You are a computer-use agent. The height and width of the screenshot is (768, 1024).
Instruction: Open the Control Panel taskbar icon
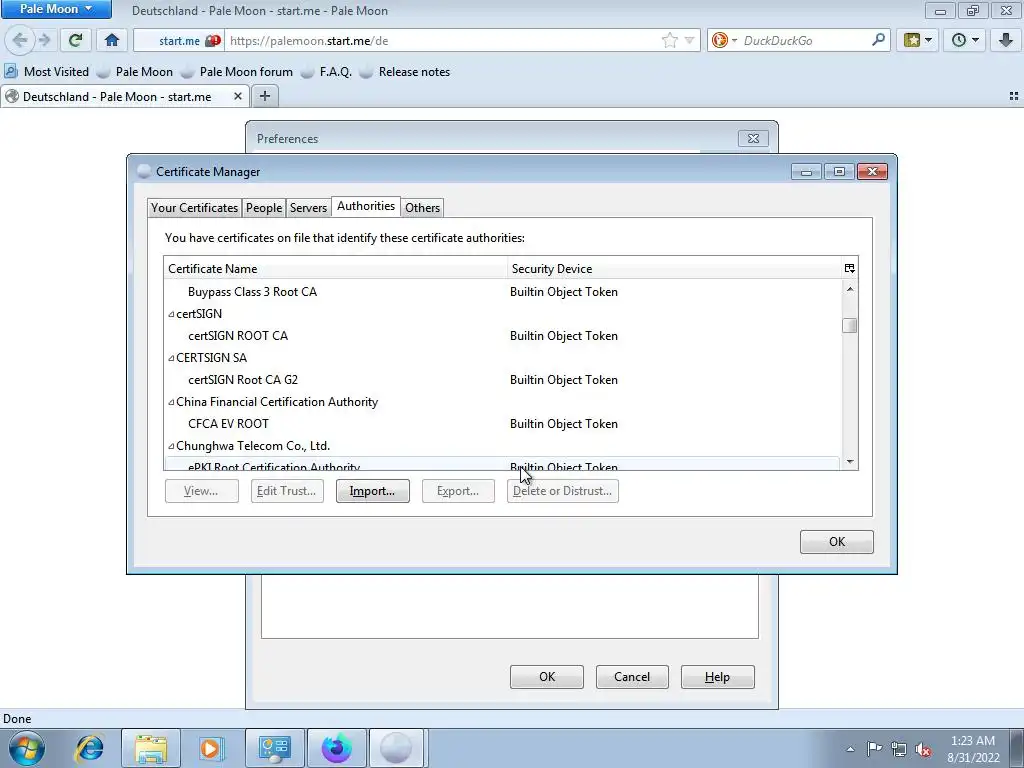[274, 748]
